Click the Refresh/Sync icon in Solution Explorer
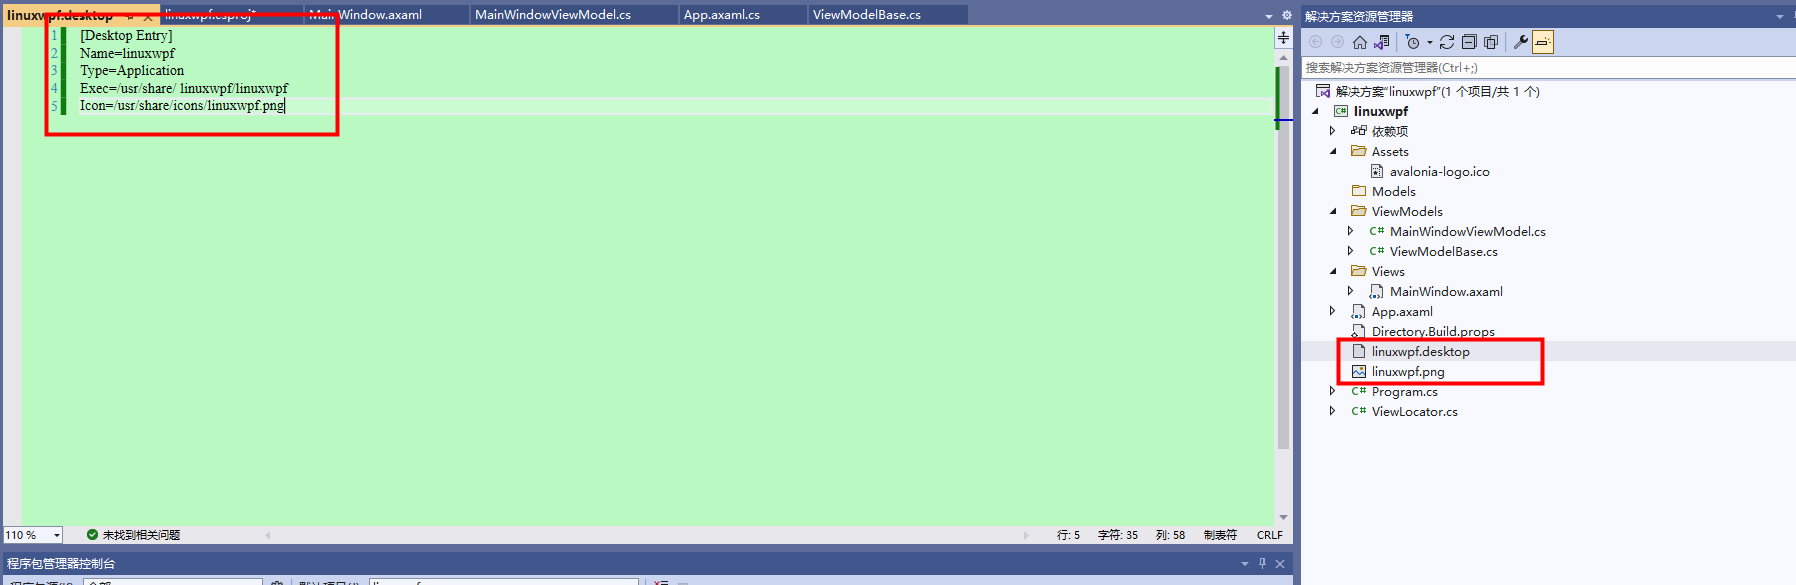Screen dimensions: 1796x585 click(1447, 42)
